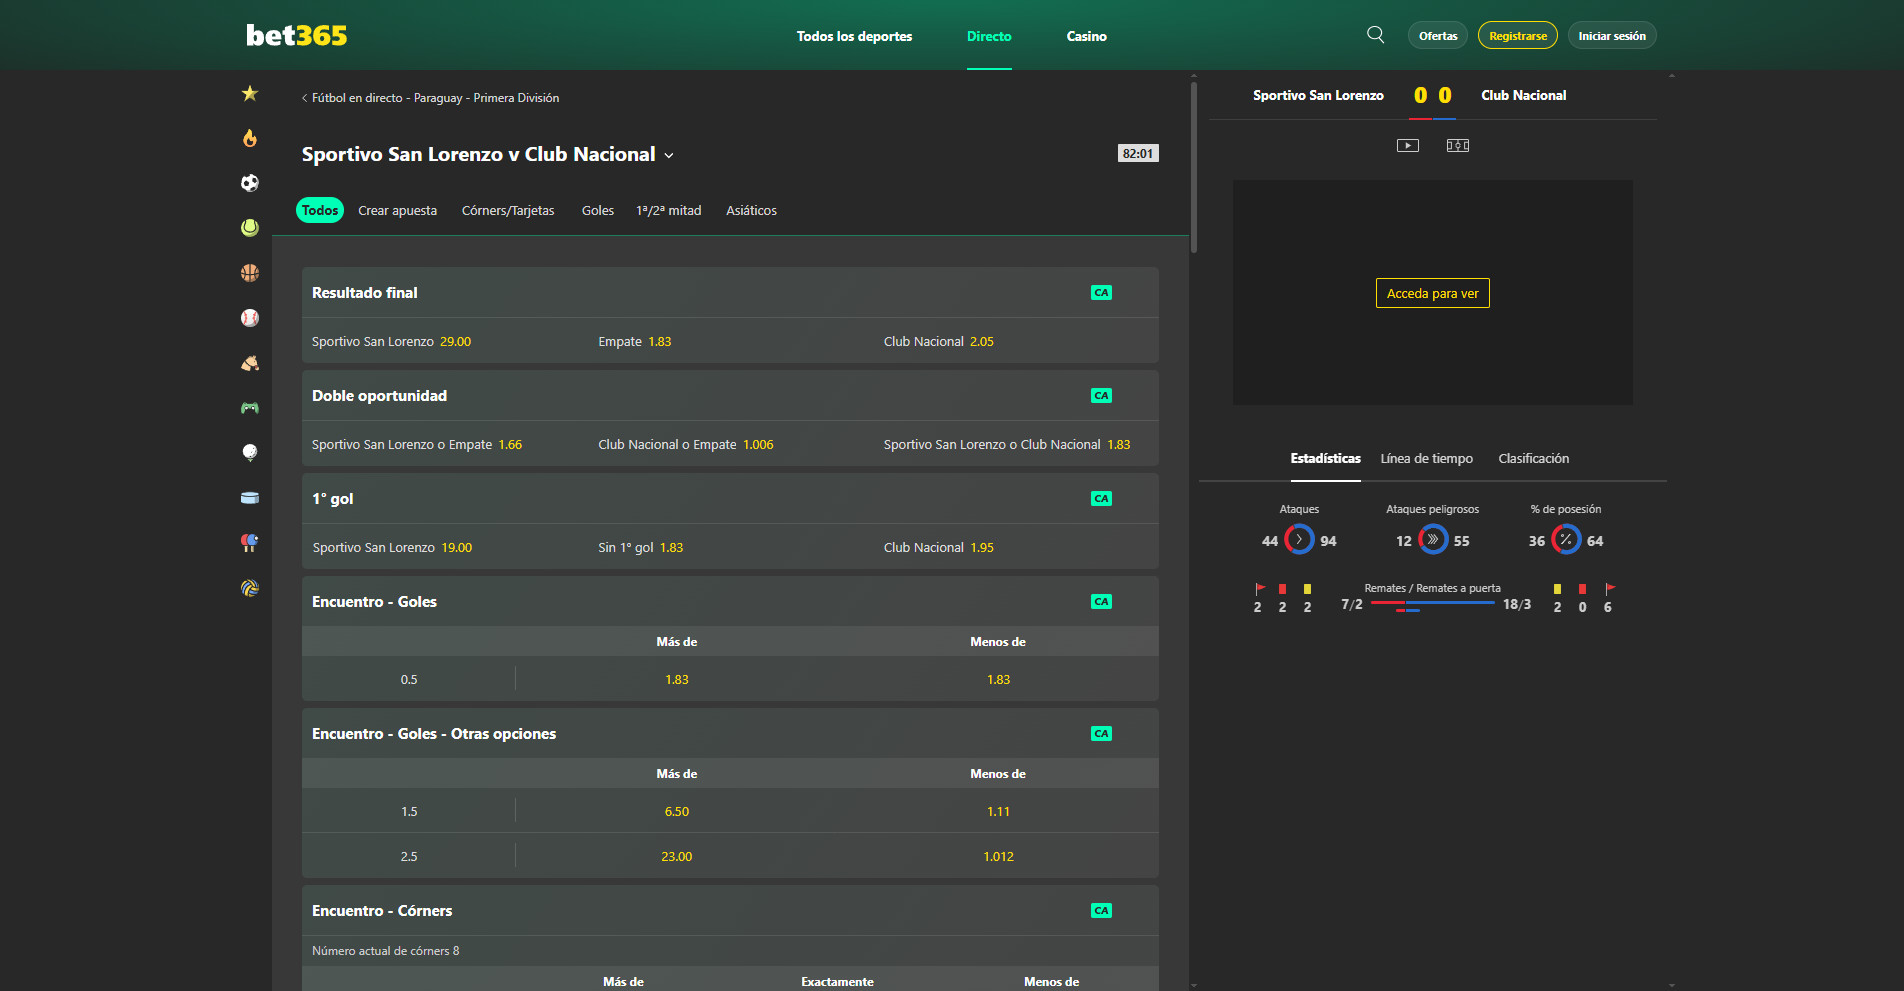Select the golf ball icon in the sidebar
This screenshot has width=1904, height=991.
coord(250,453)
